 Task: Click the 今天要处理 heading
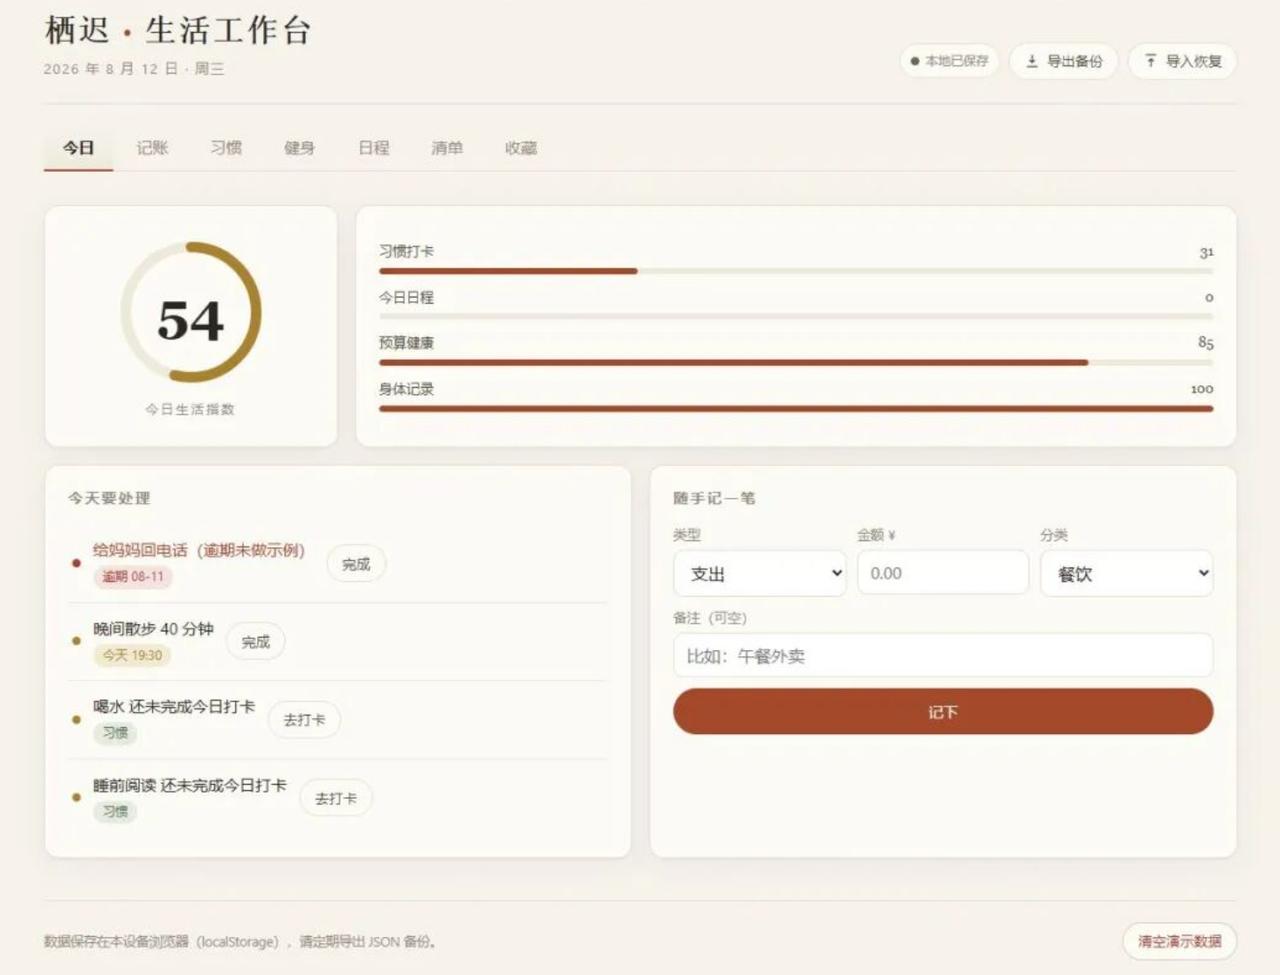pyautogui.click(x=109, y=498)
